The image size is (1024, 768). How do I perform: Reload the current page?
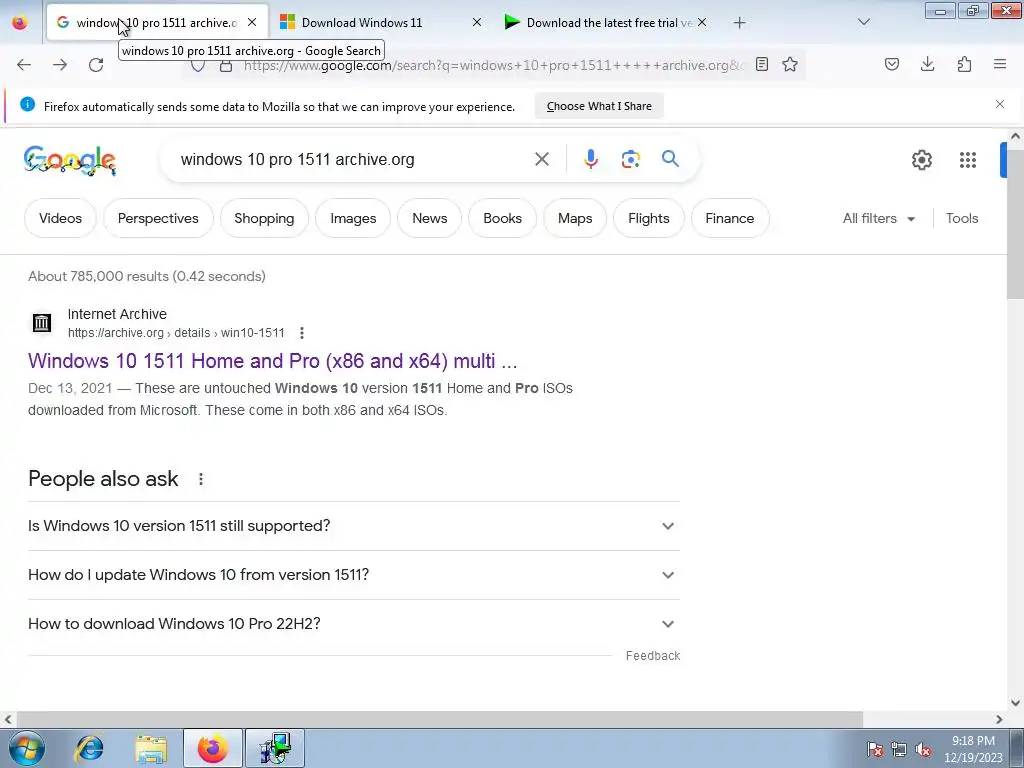[x=96, y=64]
